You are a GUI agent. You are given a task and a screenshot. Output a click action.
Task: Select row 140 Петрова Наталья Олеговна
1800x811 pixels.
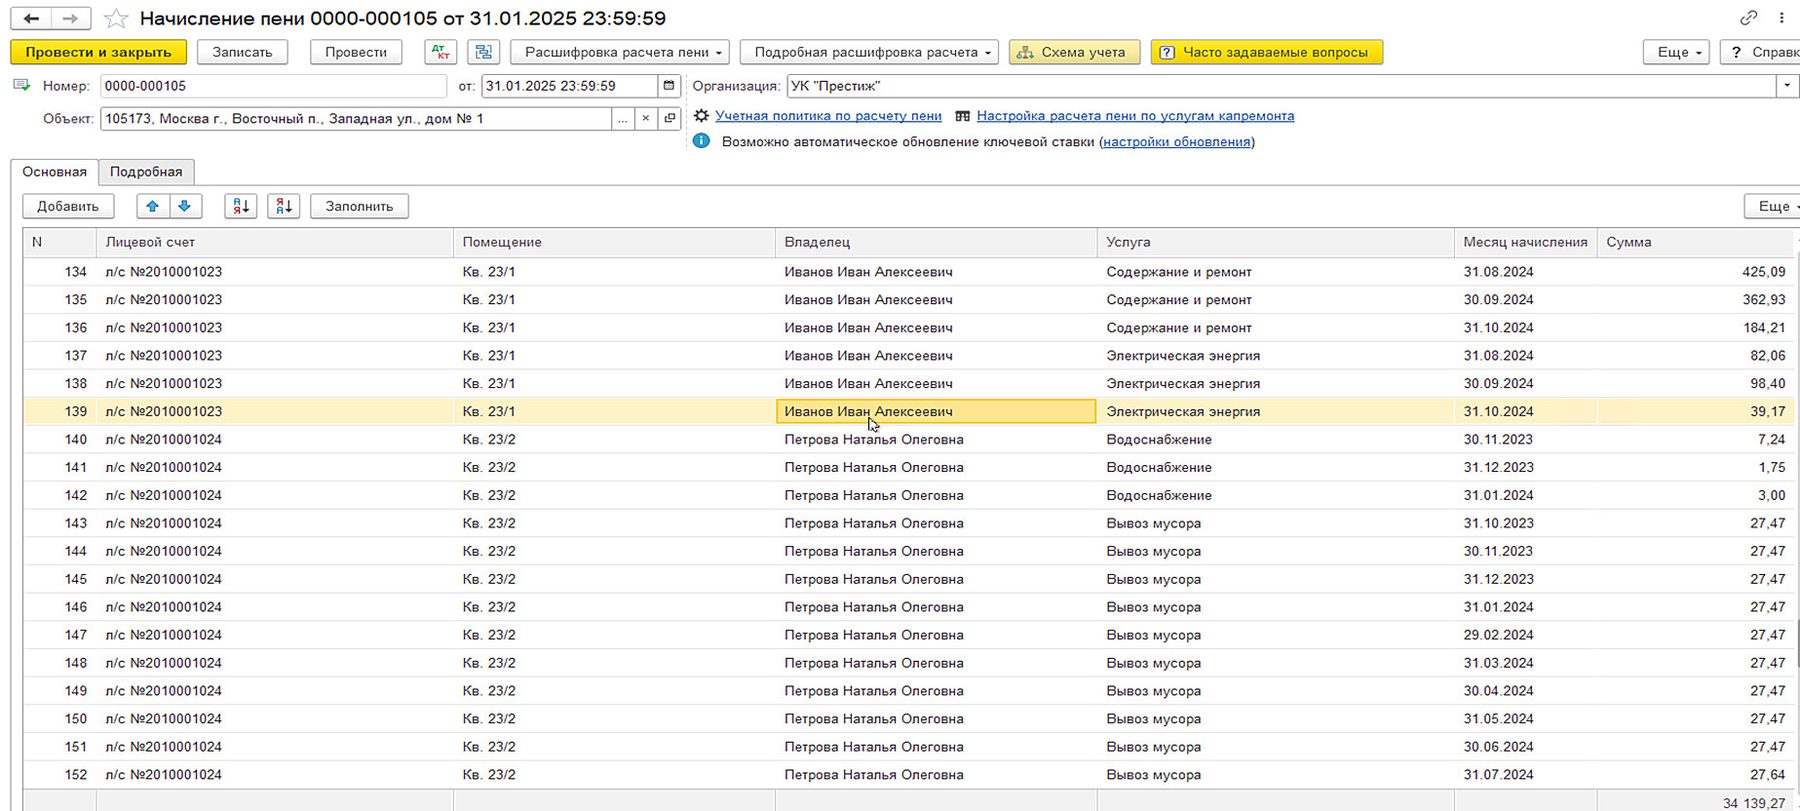point(909,439)
